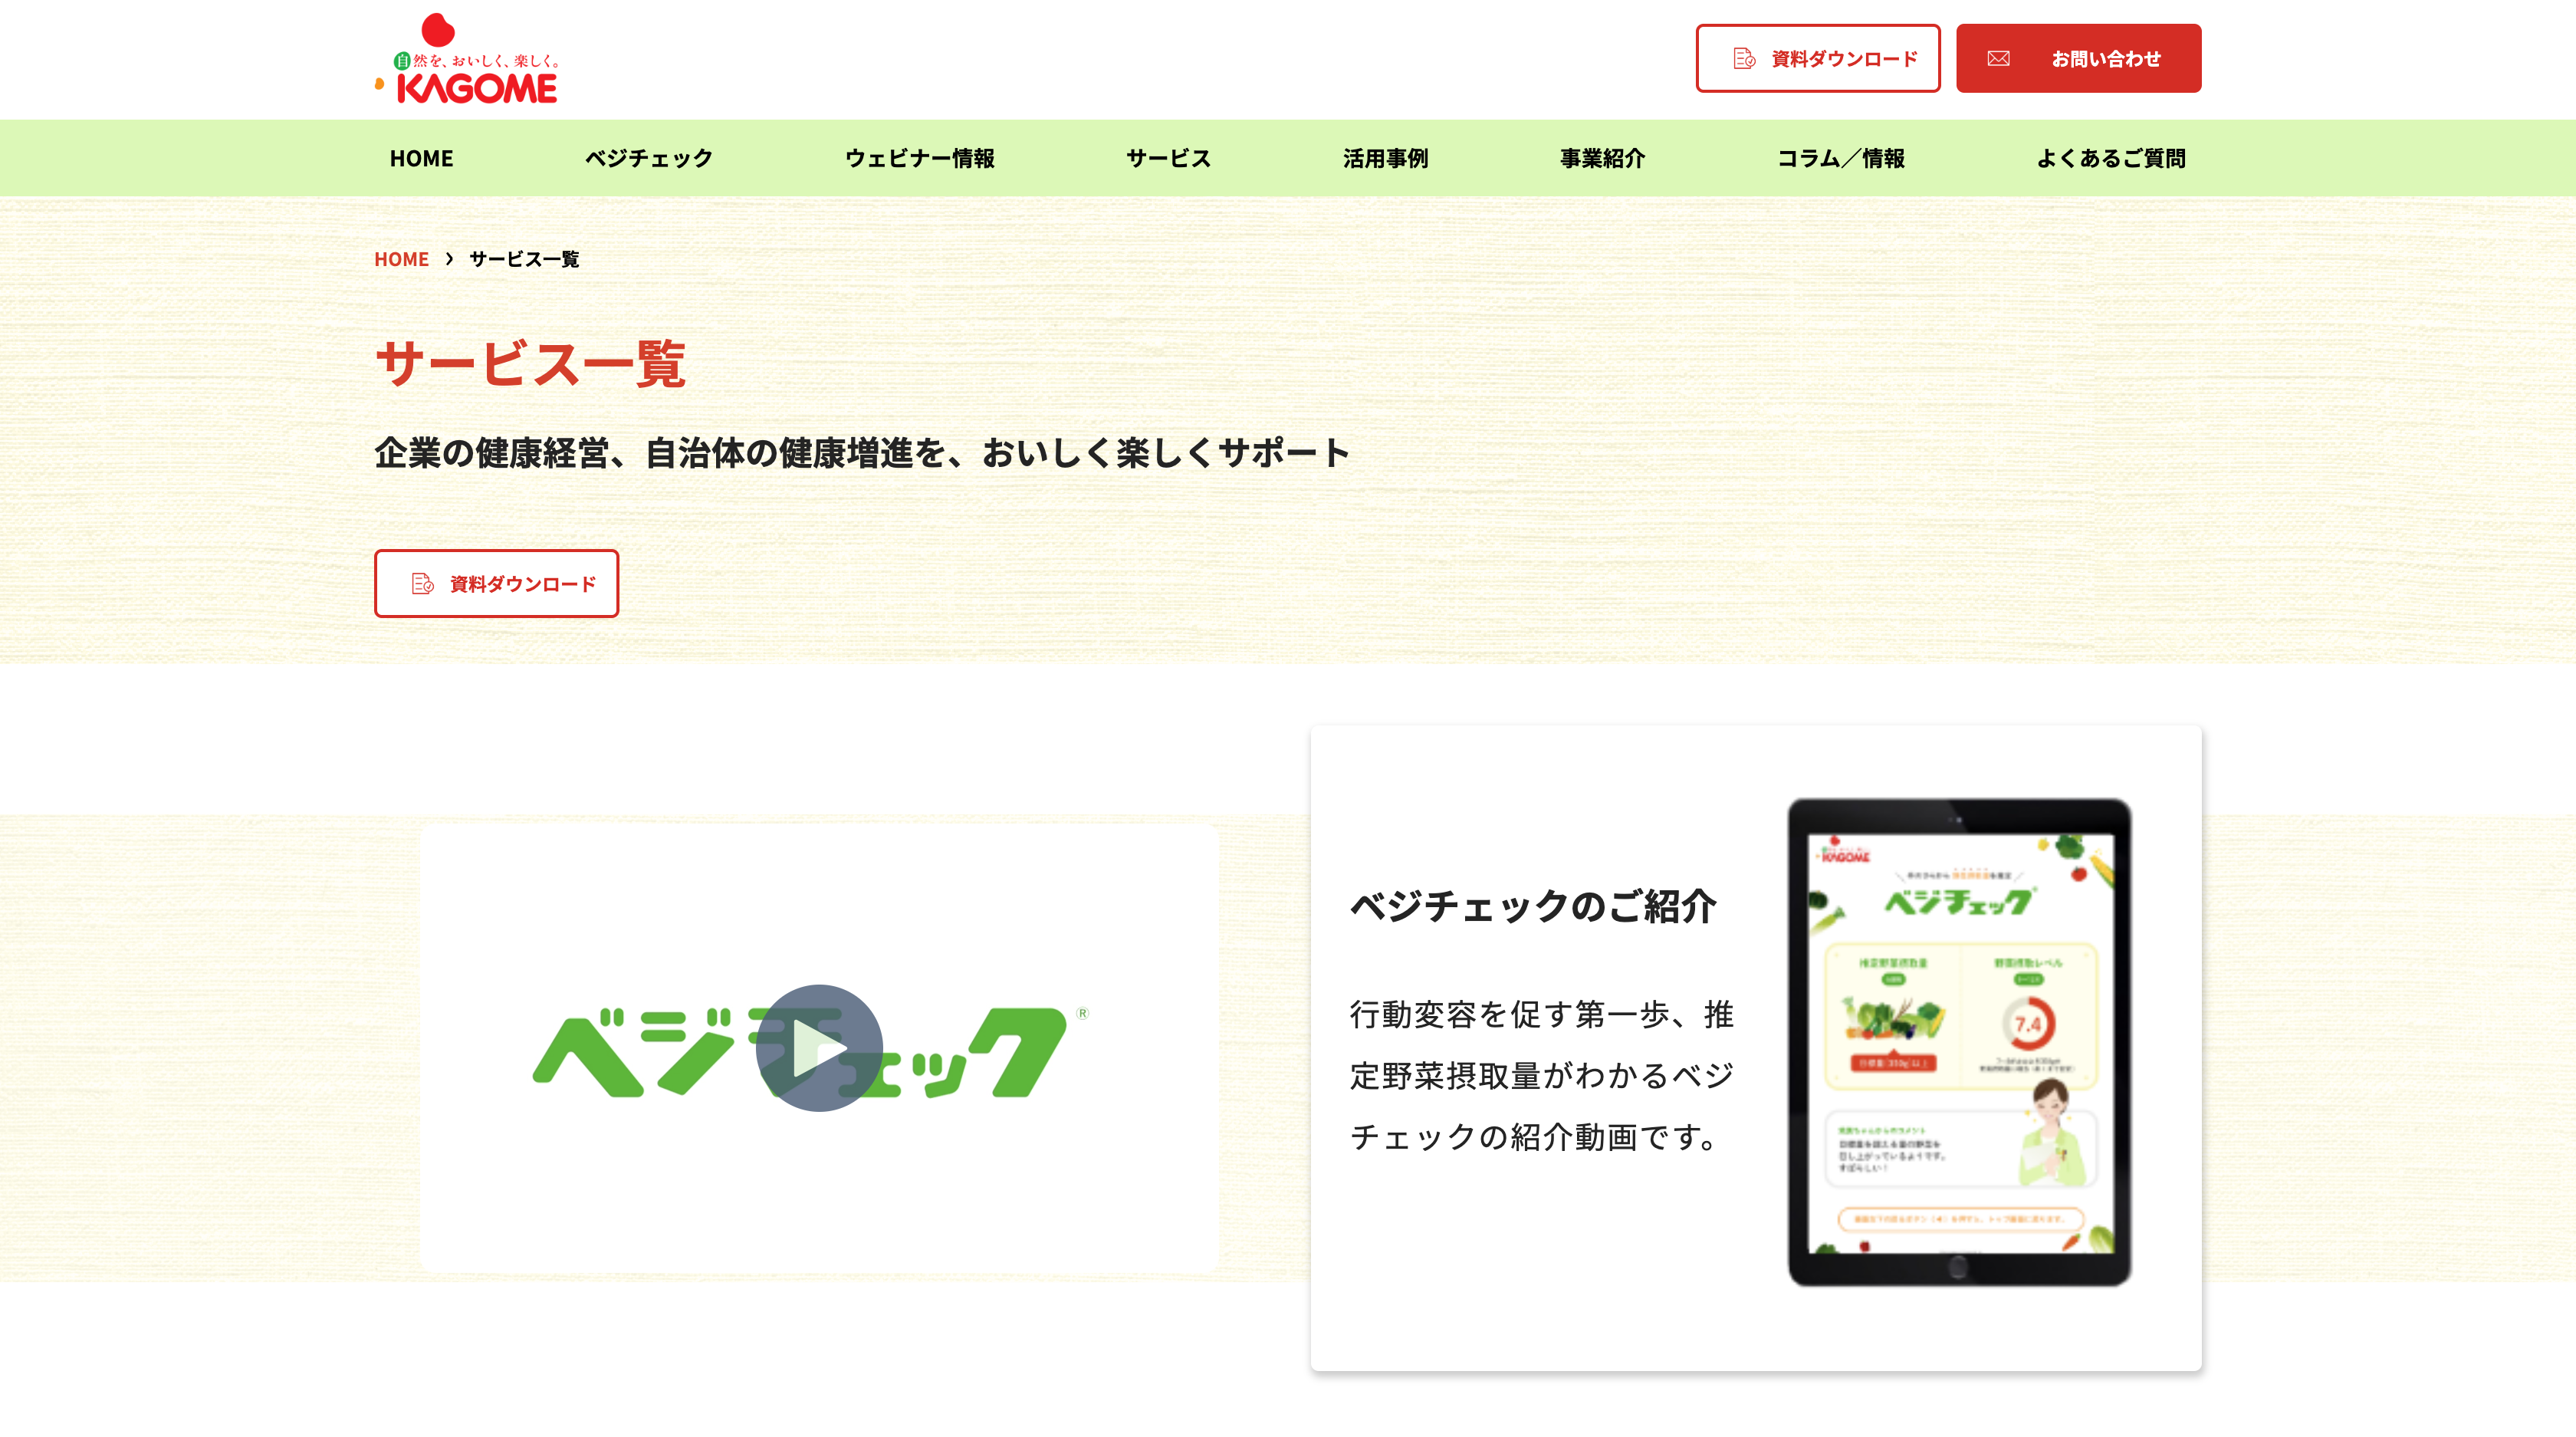Open header 資料ダウンロード button
Viewport: 2576px width, 1437px height.
1818,59
